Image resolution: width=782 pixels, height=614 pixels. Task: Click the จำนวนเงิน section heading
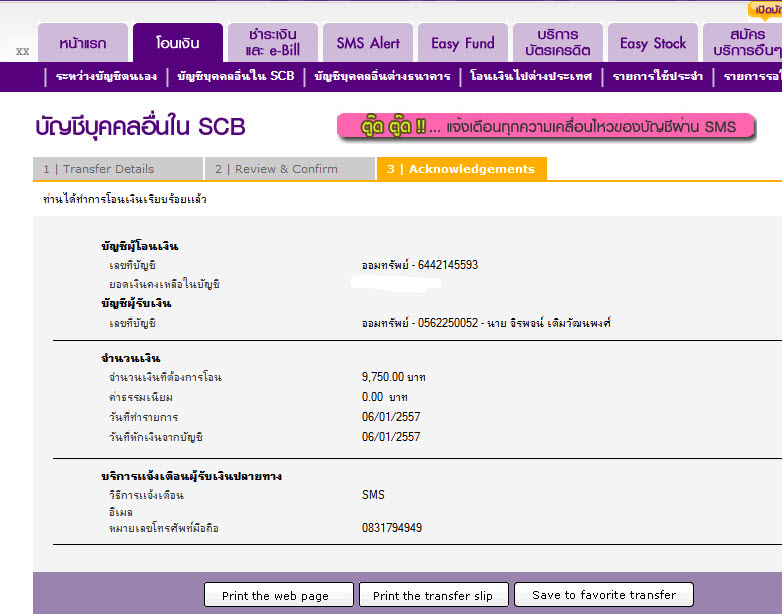point(130,358)
